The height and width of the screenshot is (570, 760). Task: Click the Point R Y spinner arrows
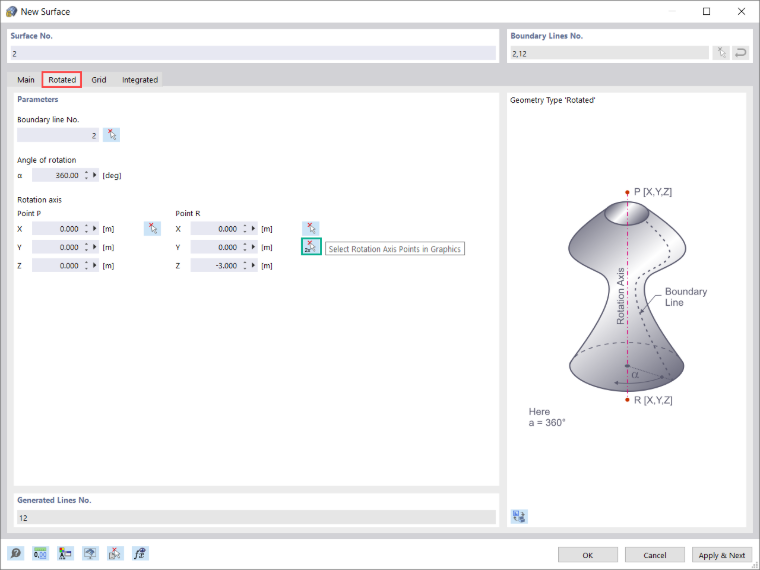(x=245, y=247)
